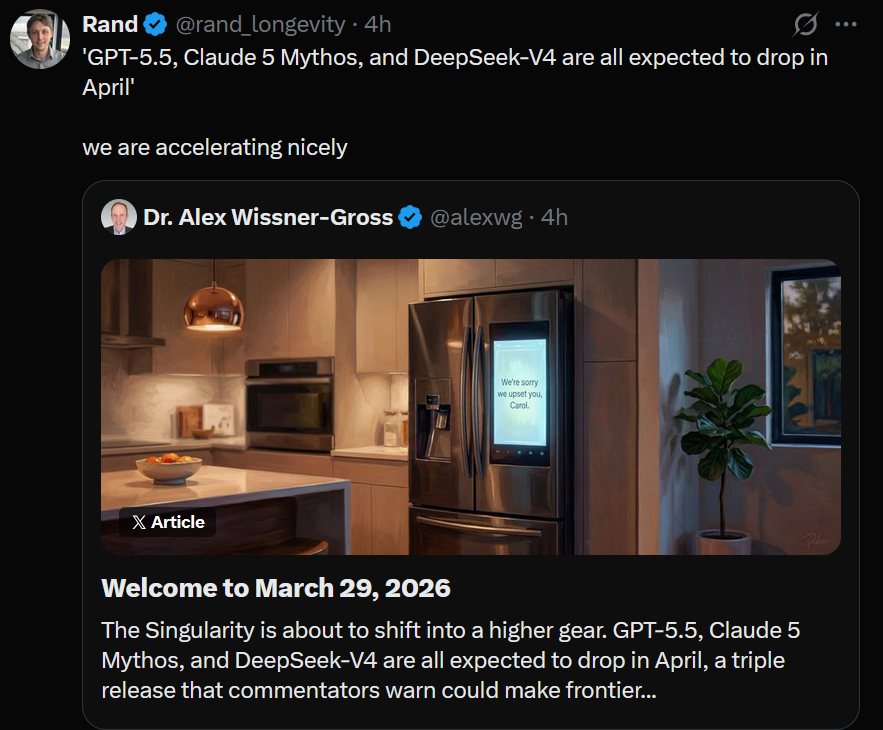Open Dr. Alex Wissner-Gross name link
The height and width of the screenshot is (730, 883).
[268, 217]
